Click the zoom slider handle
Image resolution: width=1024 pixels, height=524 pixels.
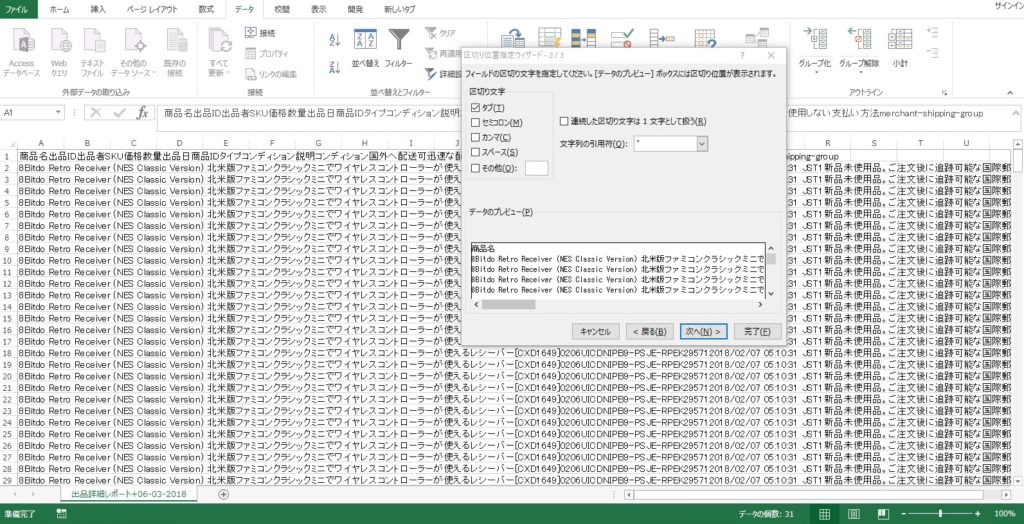940,514
